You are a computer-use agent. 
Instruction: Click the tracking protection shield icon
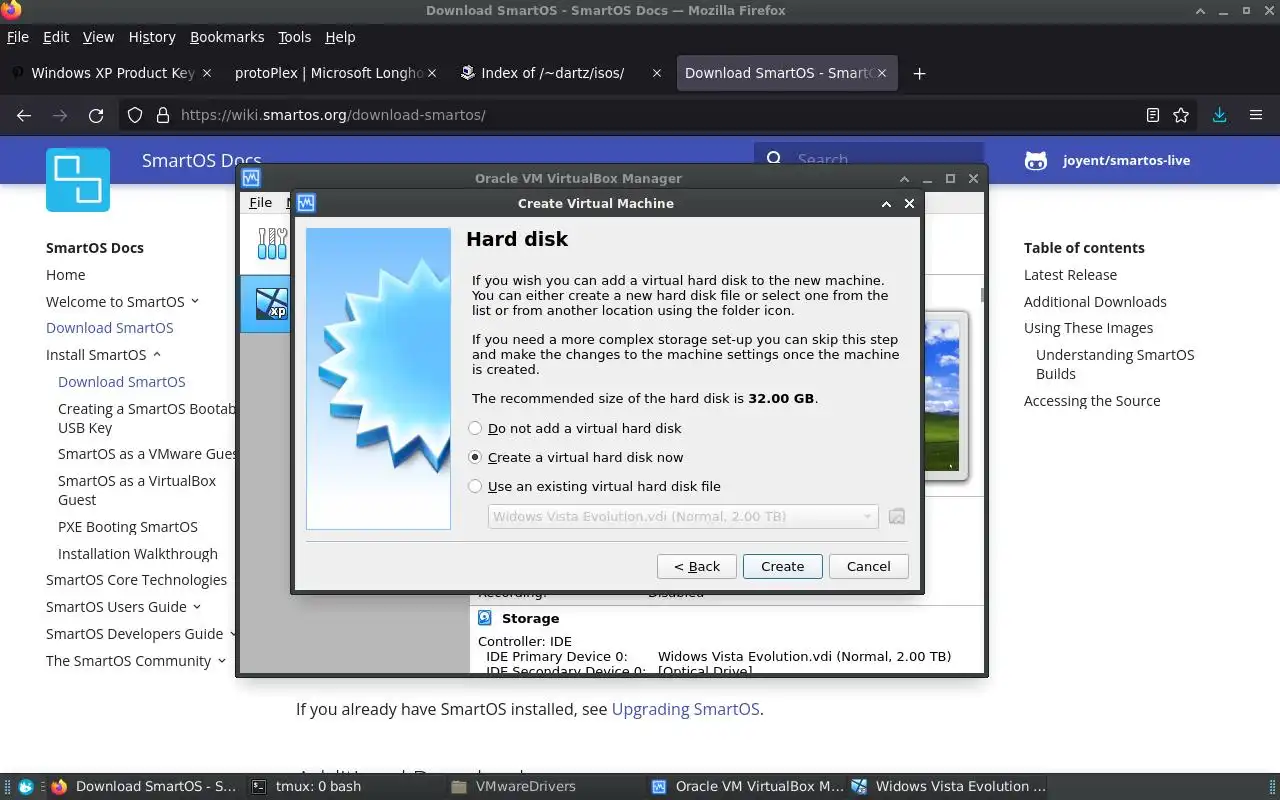135,115
